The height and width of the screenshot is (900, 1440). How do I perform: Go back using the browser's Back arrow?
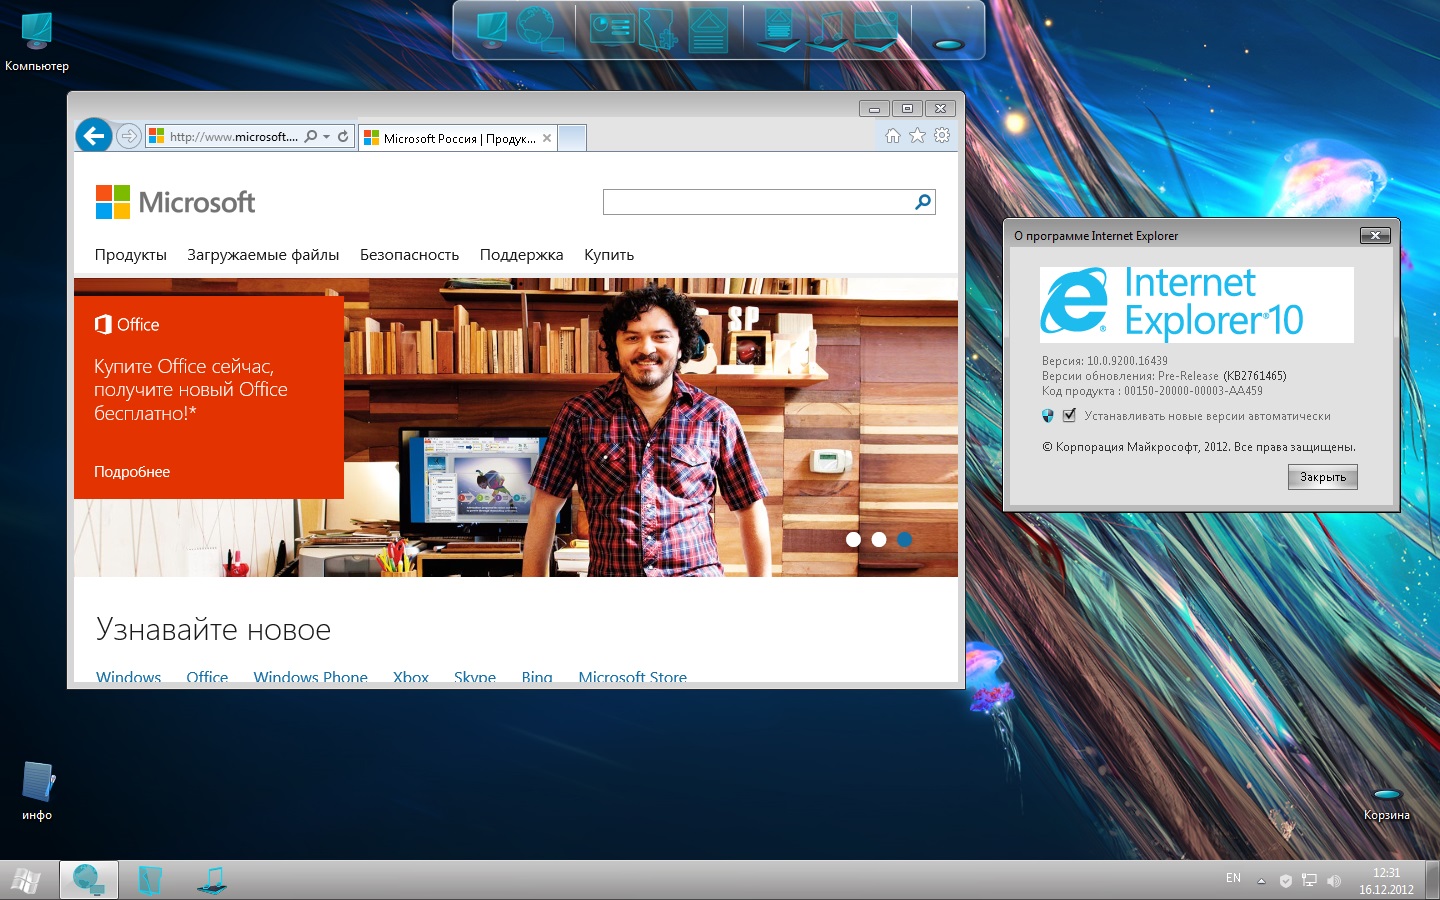[x=93, y=135]
